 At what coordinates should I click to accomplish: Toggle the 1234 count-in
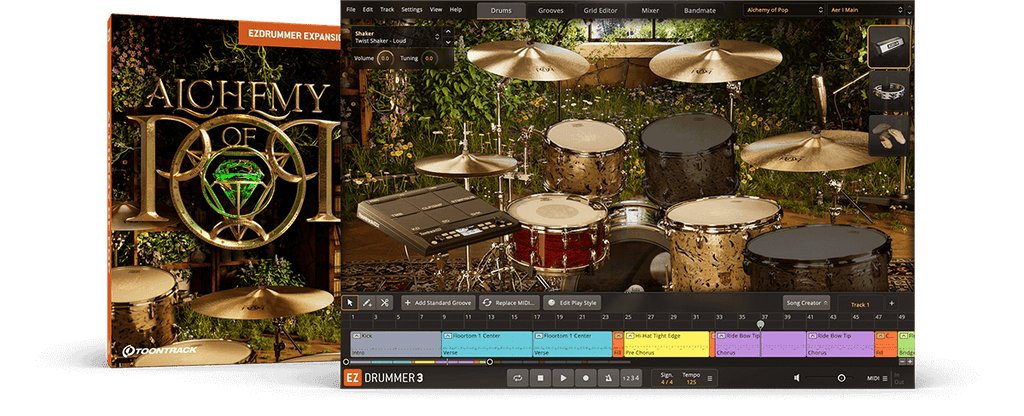click(631, 377)
